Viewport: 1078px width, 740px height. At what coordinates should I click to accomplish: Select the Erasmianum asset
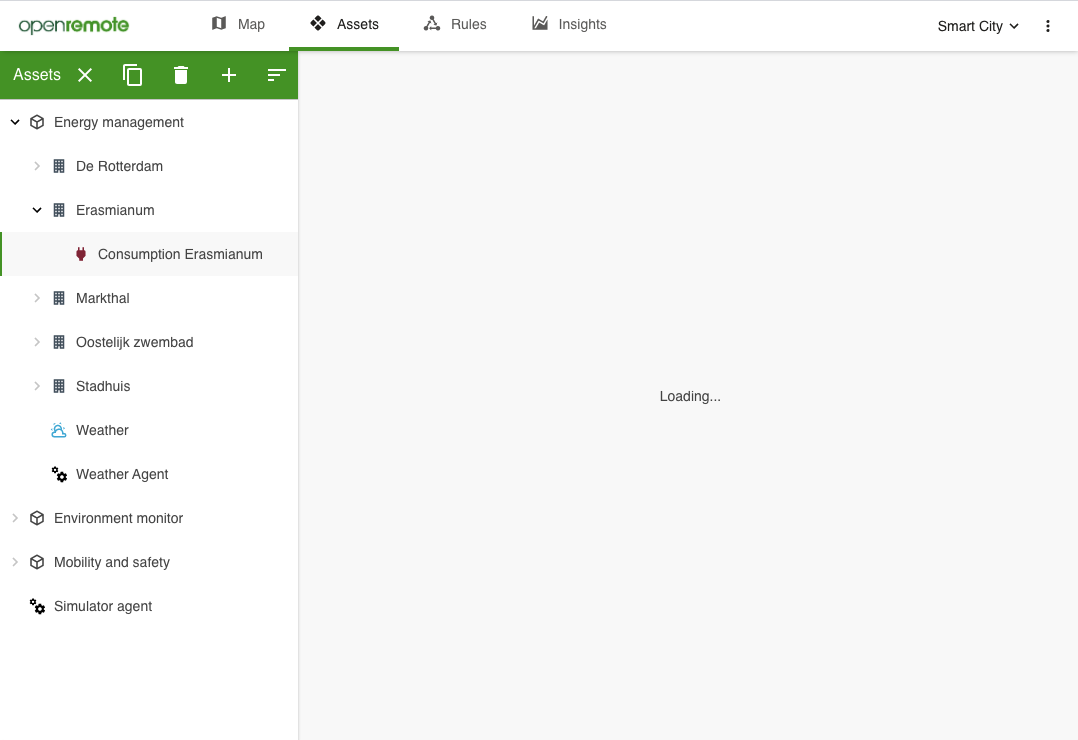[149, 210]
